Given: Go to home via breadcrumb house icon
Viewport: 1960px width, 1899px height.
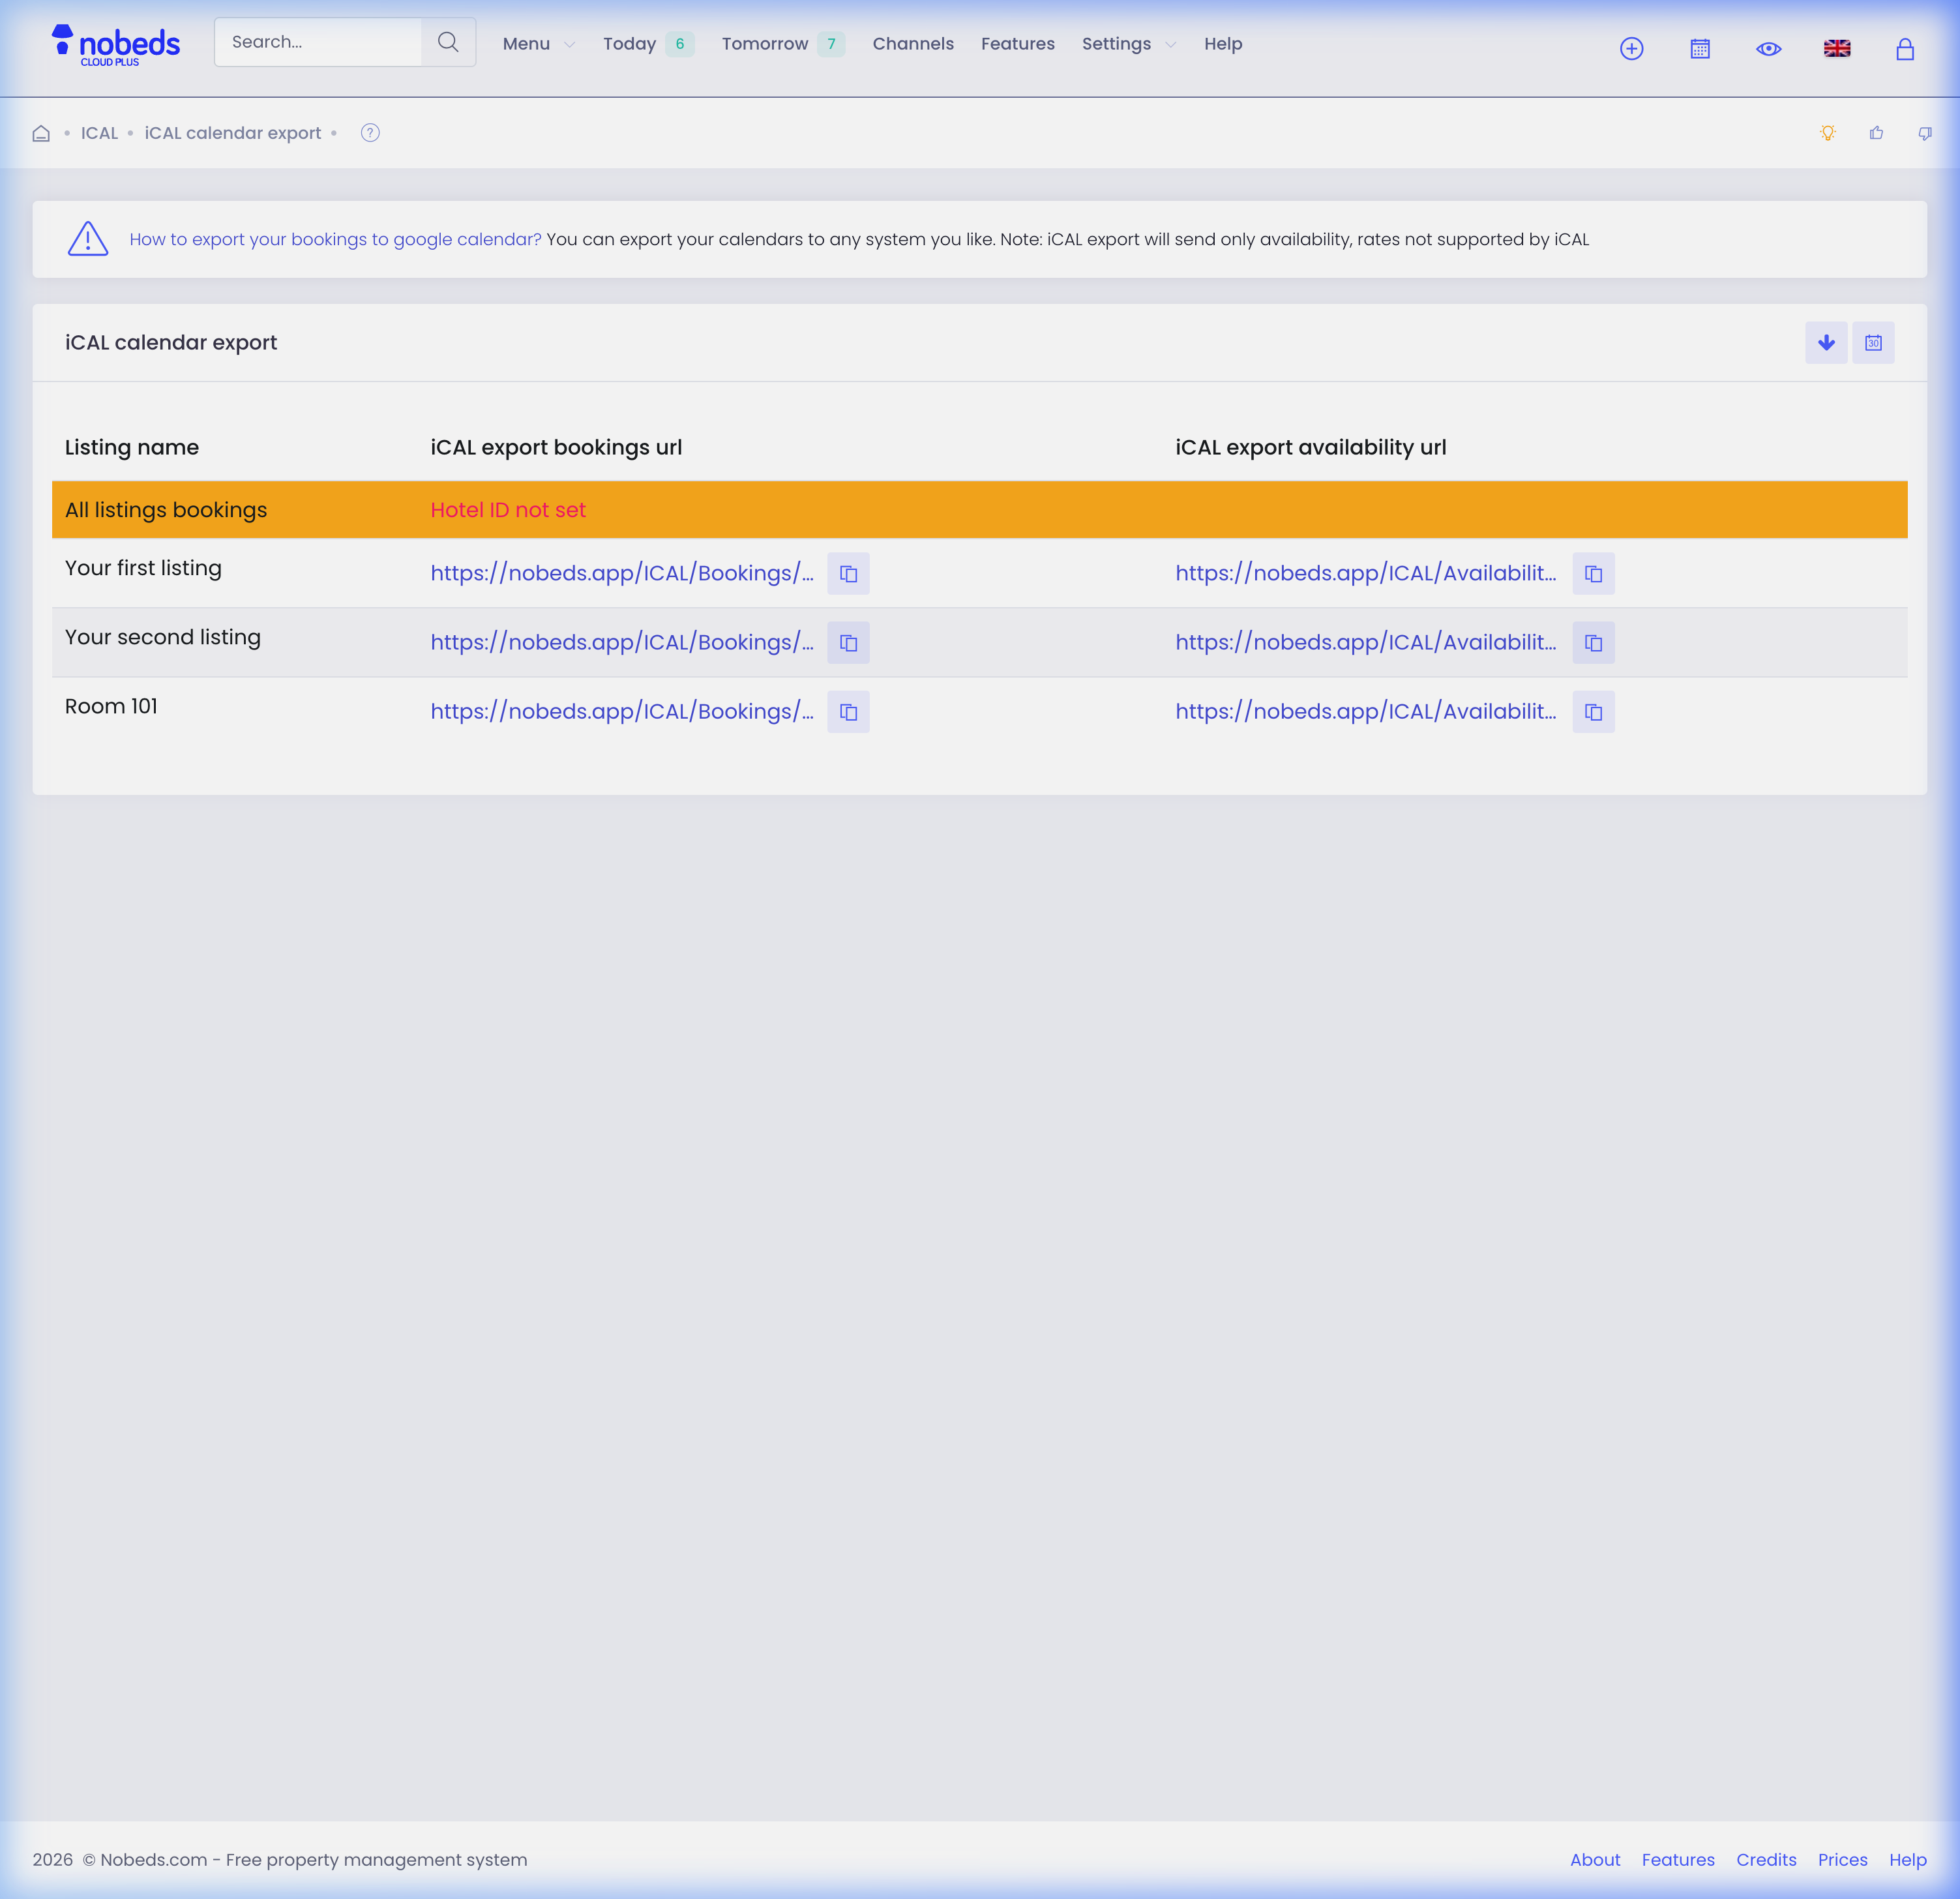Looking at the screenshot, I should click(41, 133).
